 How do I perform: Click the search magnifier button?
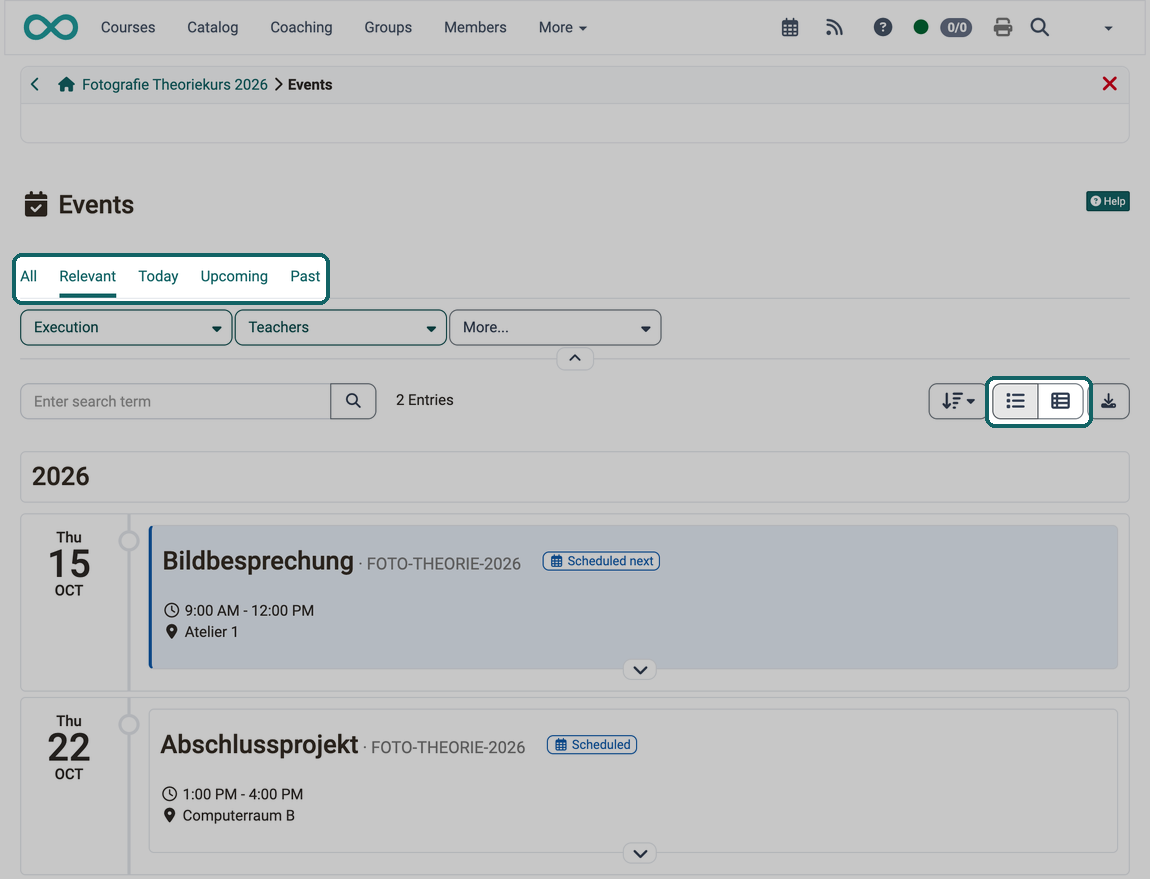(354, 401)
